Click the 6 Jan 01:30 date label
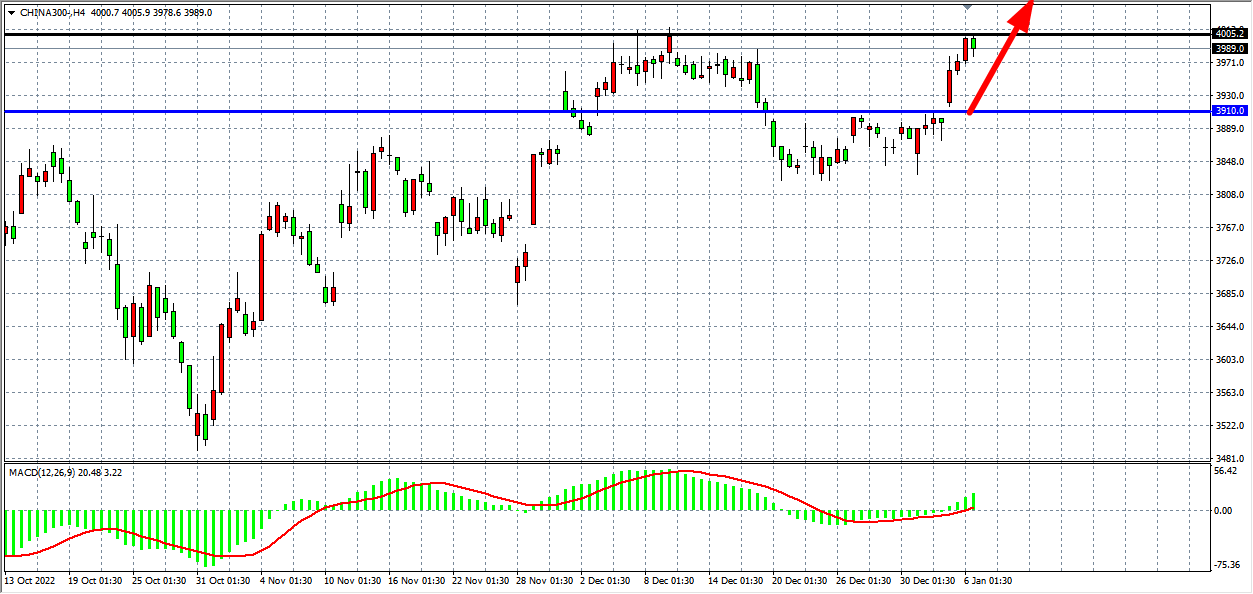1253x594 pixels. 989,580
